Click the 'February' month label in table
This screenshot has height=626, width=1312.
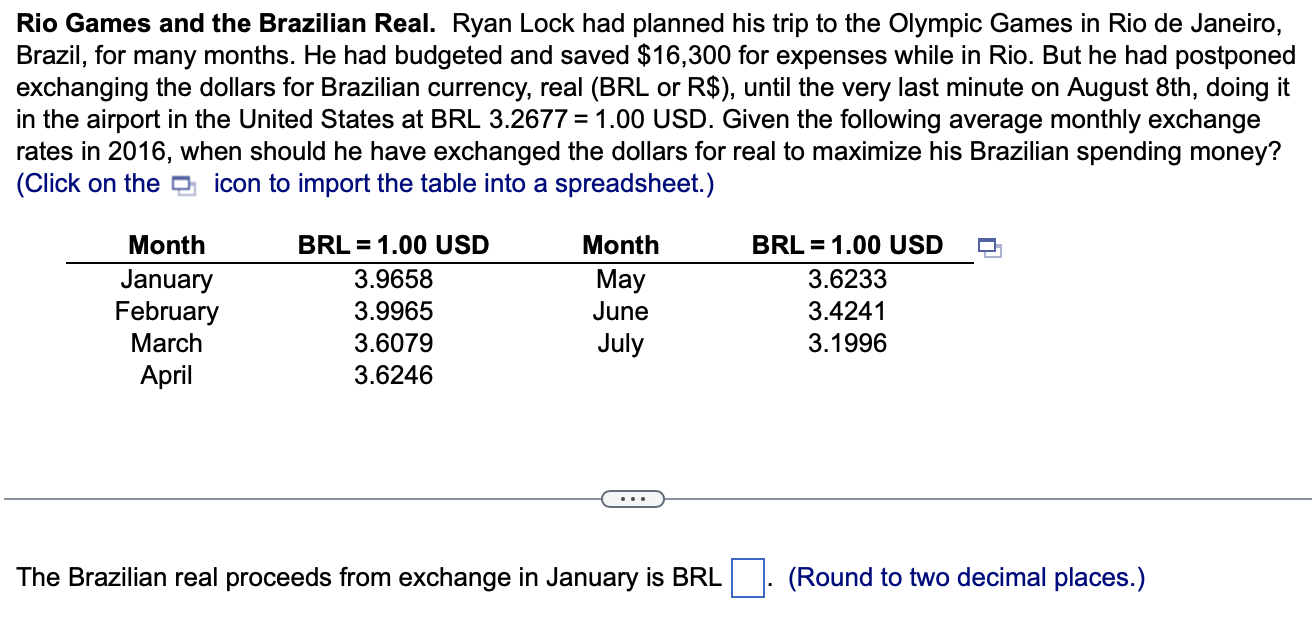(x=167, y=312)
